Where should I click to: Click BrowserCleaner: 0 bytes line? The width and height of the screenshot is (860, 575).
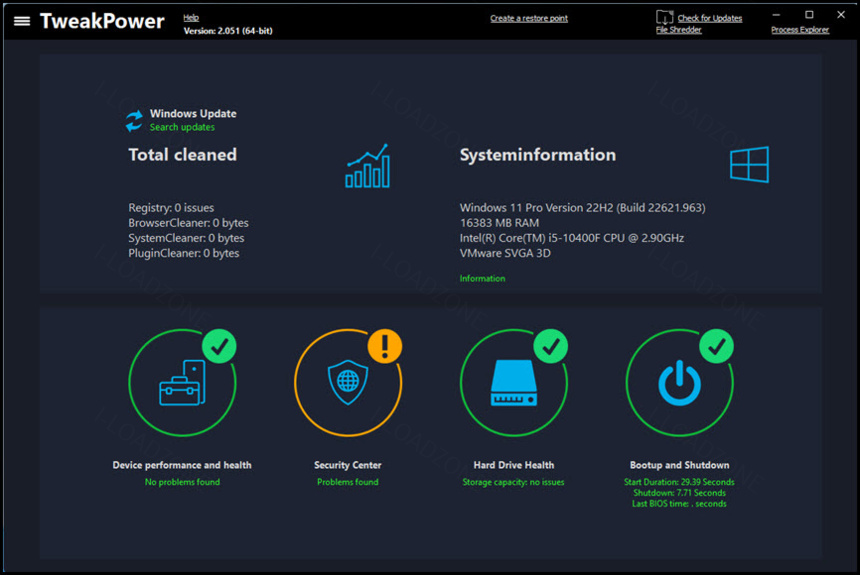point(188,223)
